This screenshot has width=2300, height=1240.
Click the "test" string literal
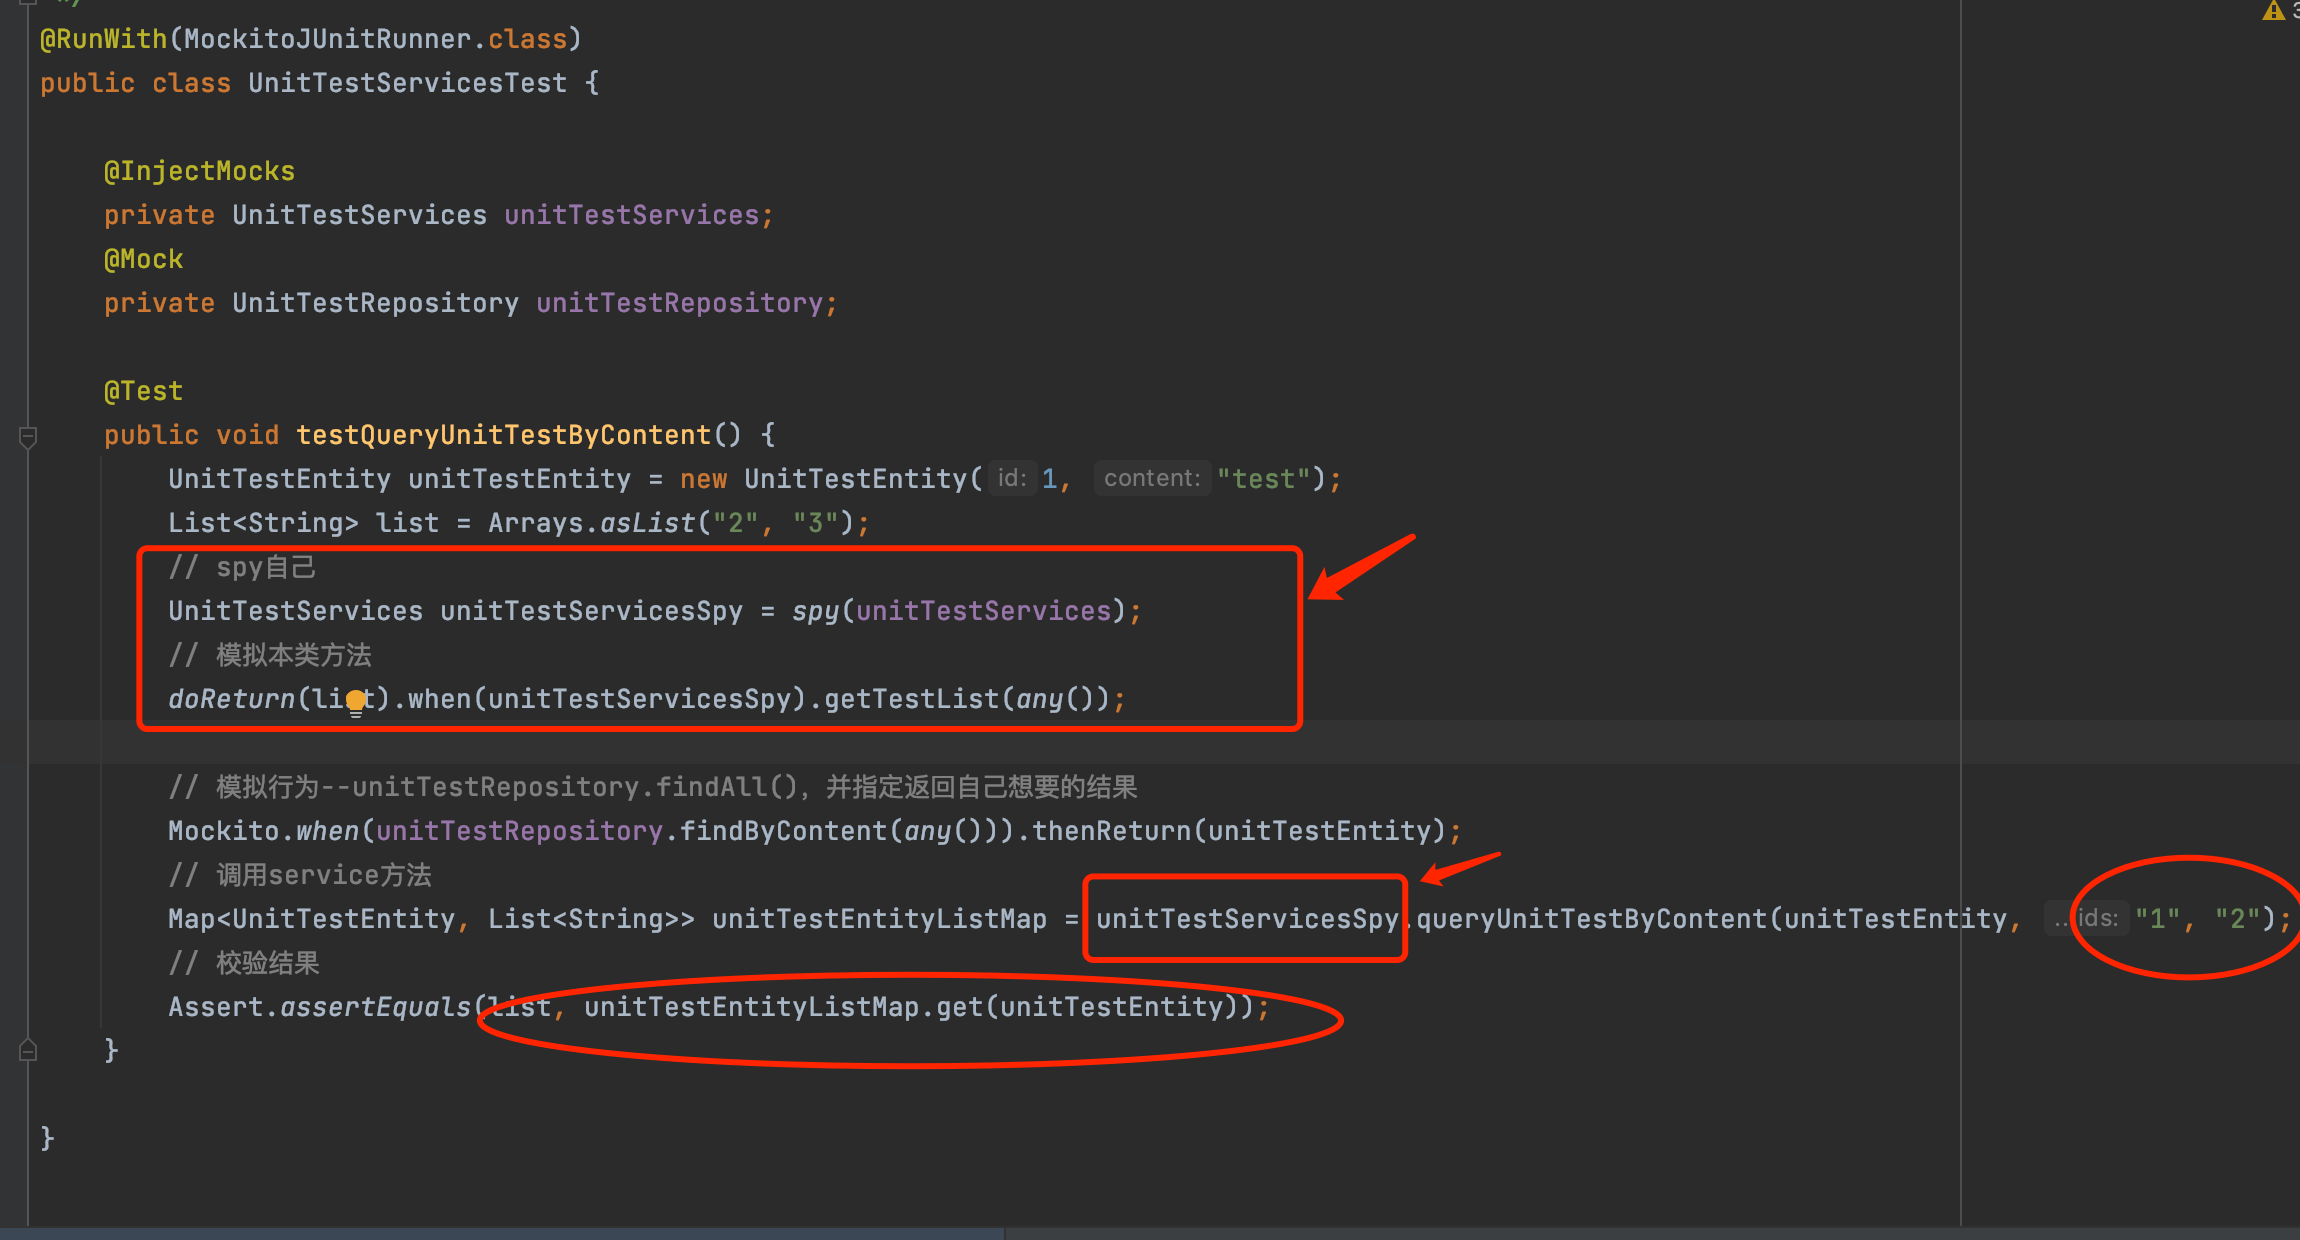coord(1264,479)
